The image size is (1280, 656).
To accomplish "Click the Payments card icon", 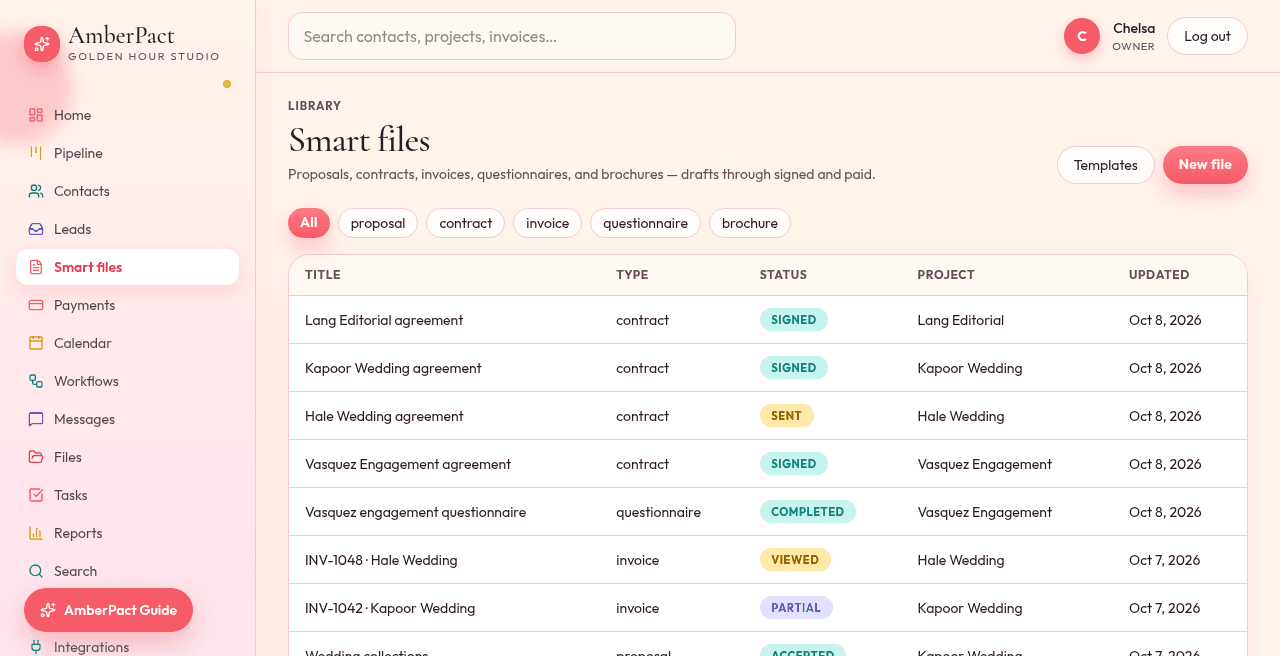I will click(x=36, y=305).
